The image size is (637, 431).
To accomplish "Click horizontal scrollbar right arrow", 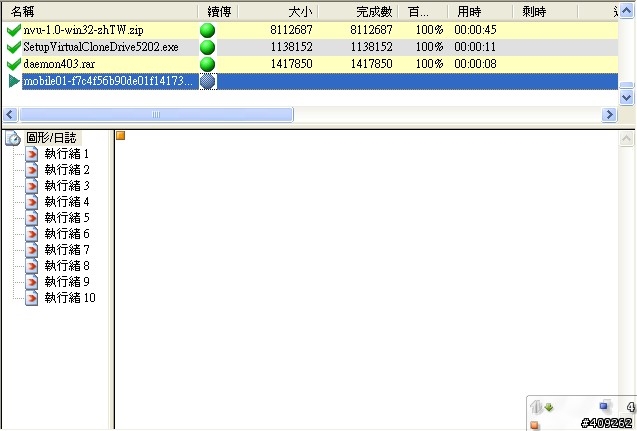I will [x=609, y=115].
